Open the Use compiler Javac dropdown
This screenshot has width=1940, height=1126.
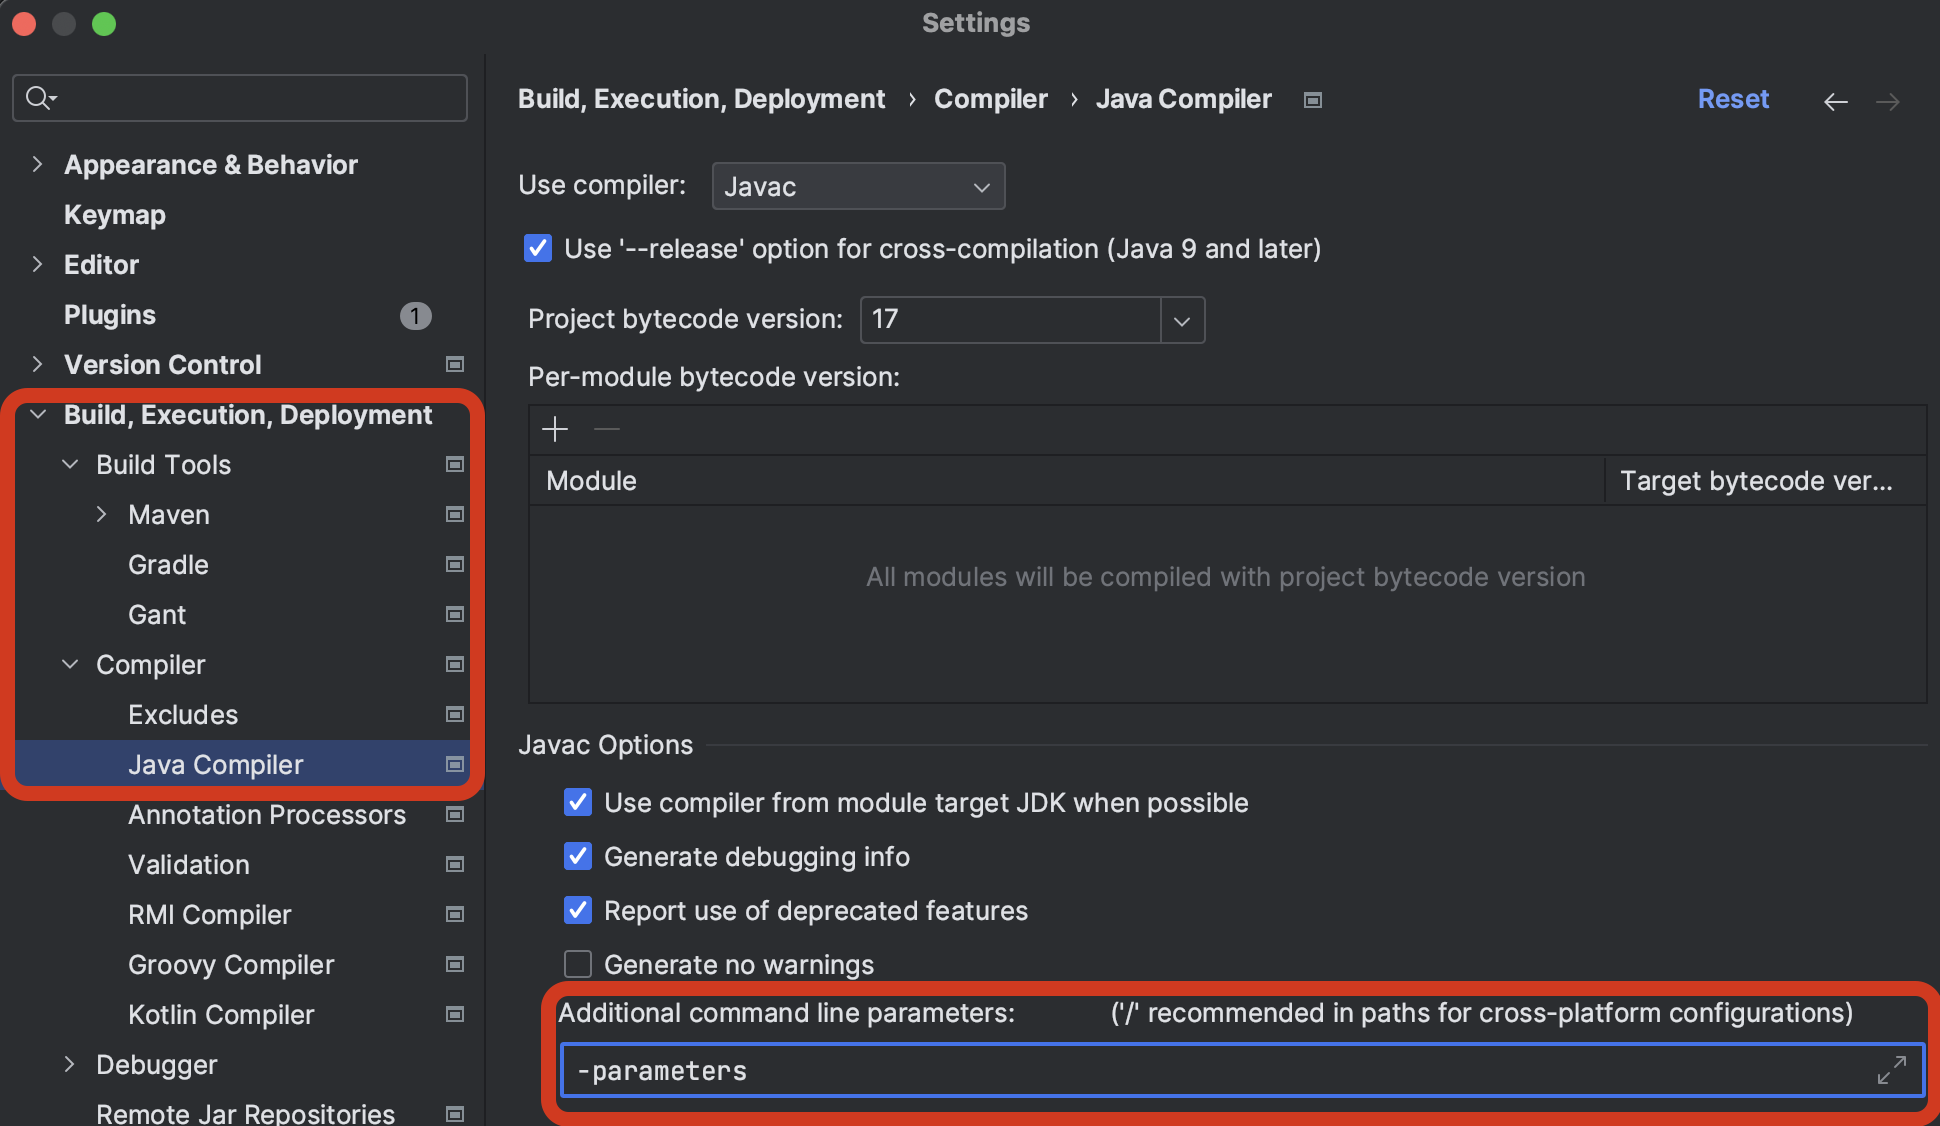tap(858, 187)
